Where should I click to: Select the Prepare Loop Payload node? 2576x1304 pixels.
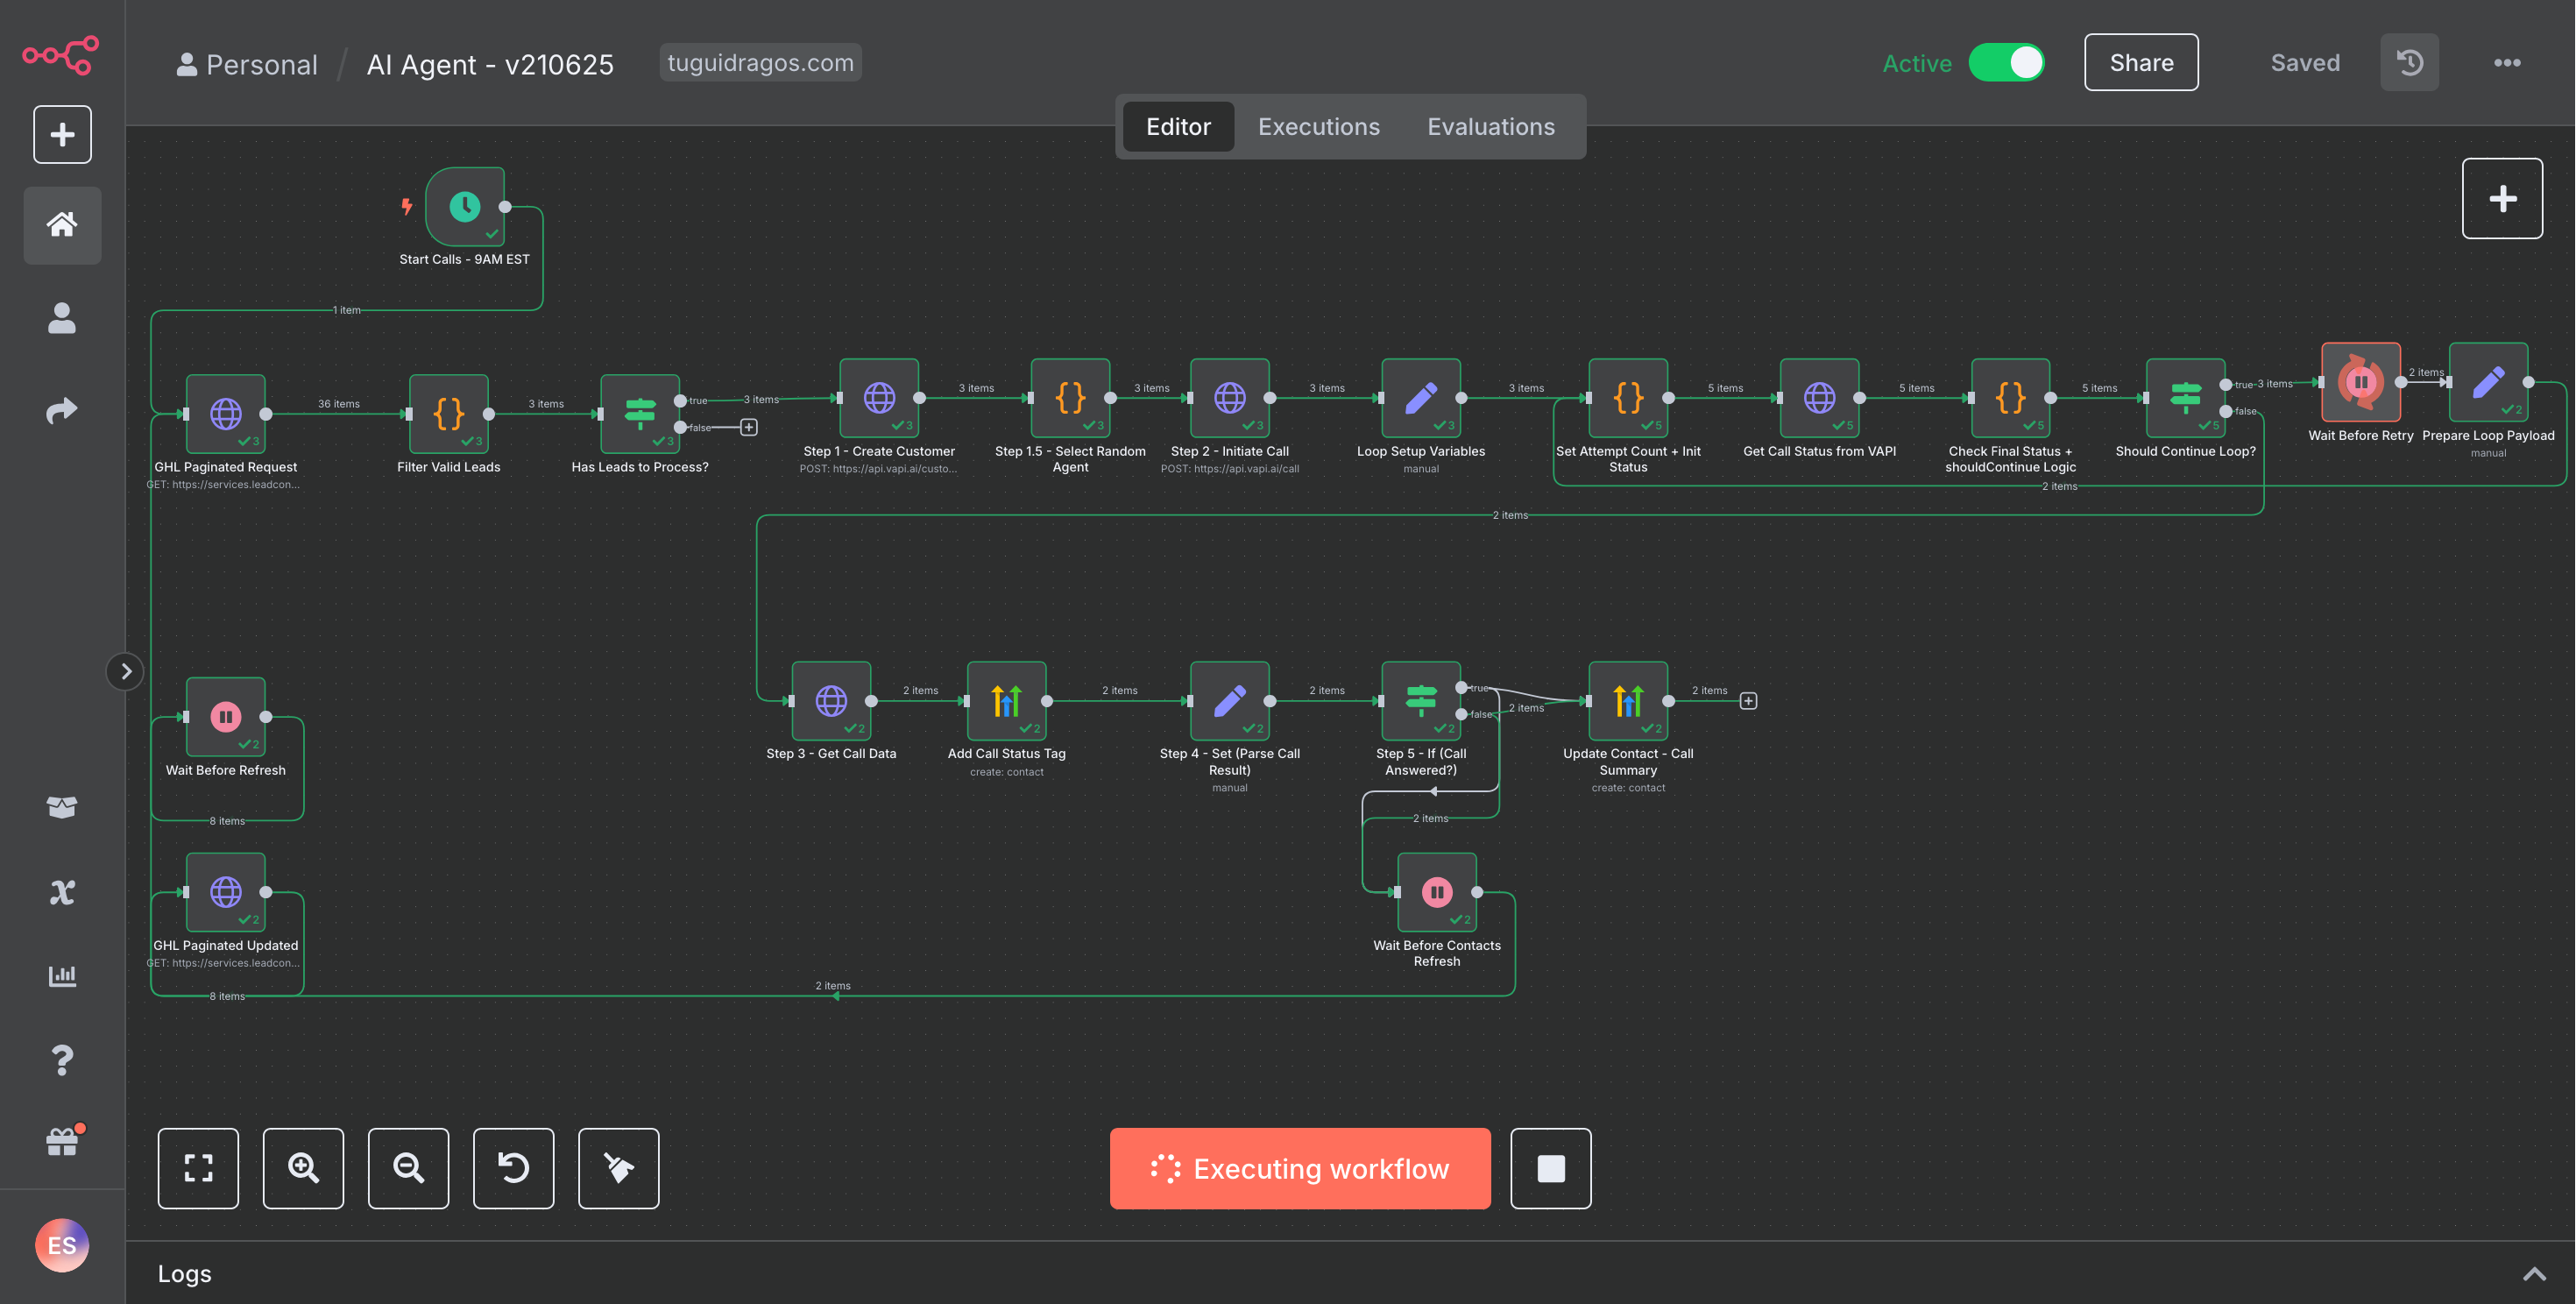(2488, 382)
